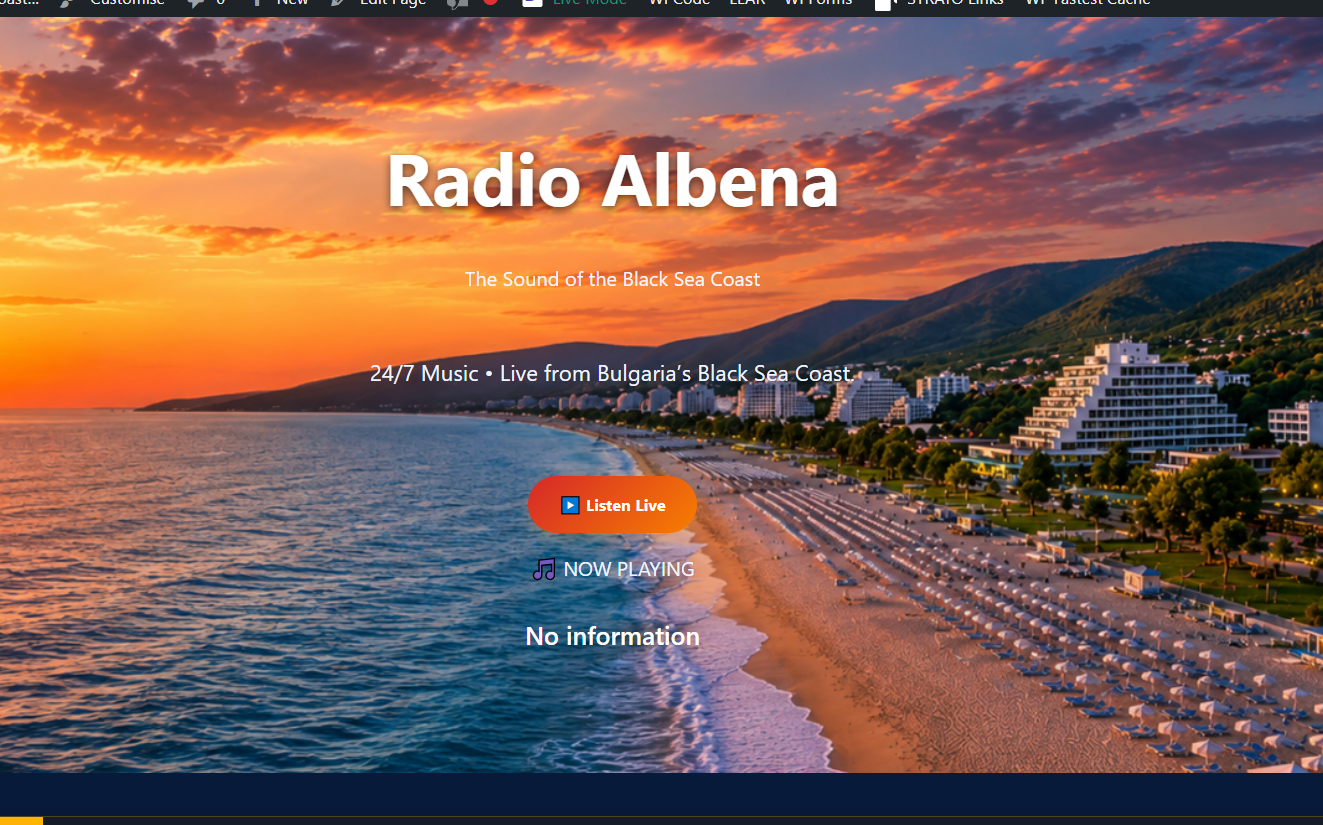Click the "24/7 Music • Live from Bulgaria's Black Sea Coast" line
Image resolution: width=1323 pixels, height=825 pixels.
(610, 373)
